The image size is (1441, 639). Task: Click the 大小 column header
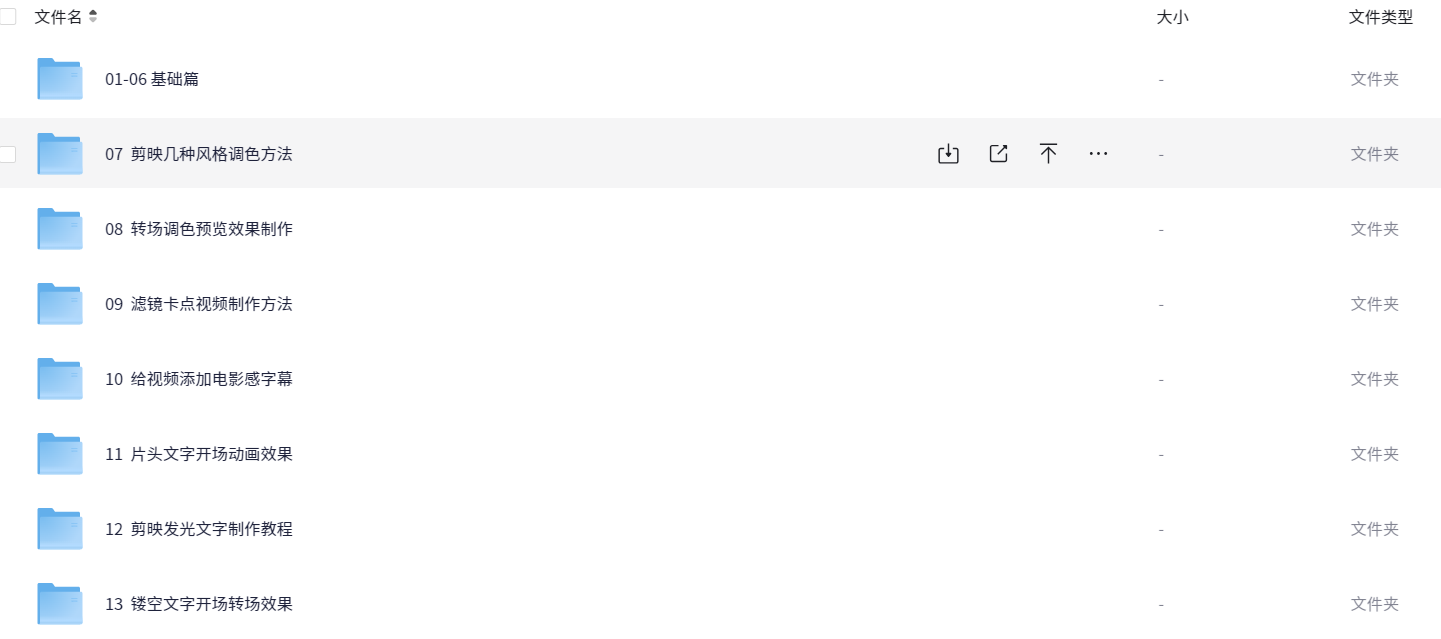point(1172,17)
